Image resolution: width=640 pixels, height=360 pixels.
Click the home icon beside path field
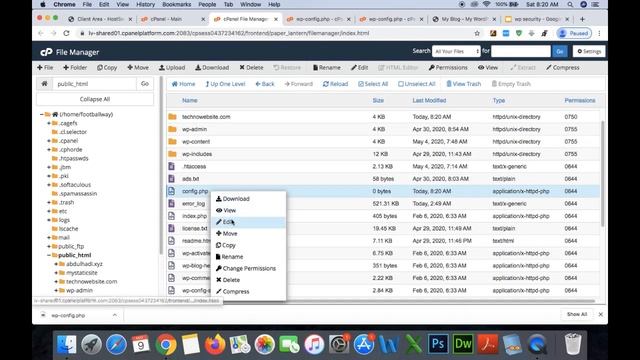[44, 84]
